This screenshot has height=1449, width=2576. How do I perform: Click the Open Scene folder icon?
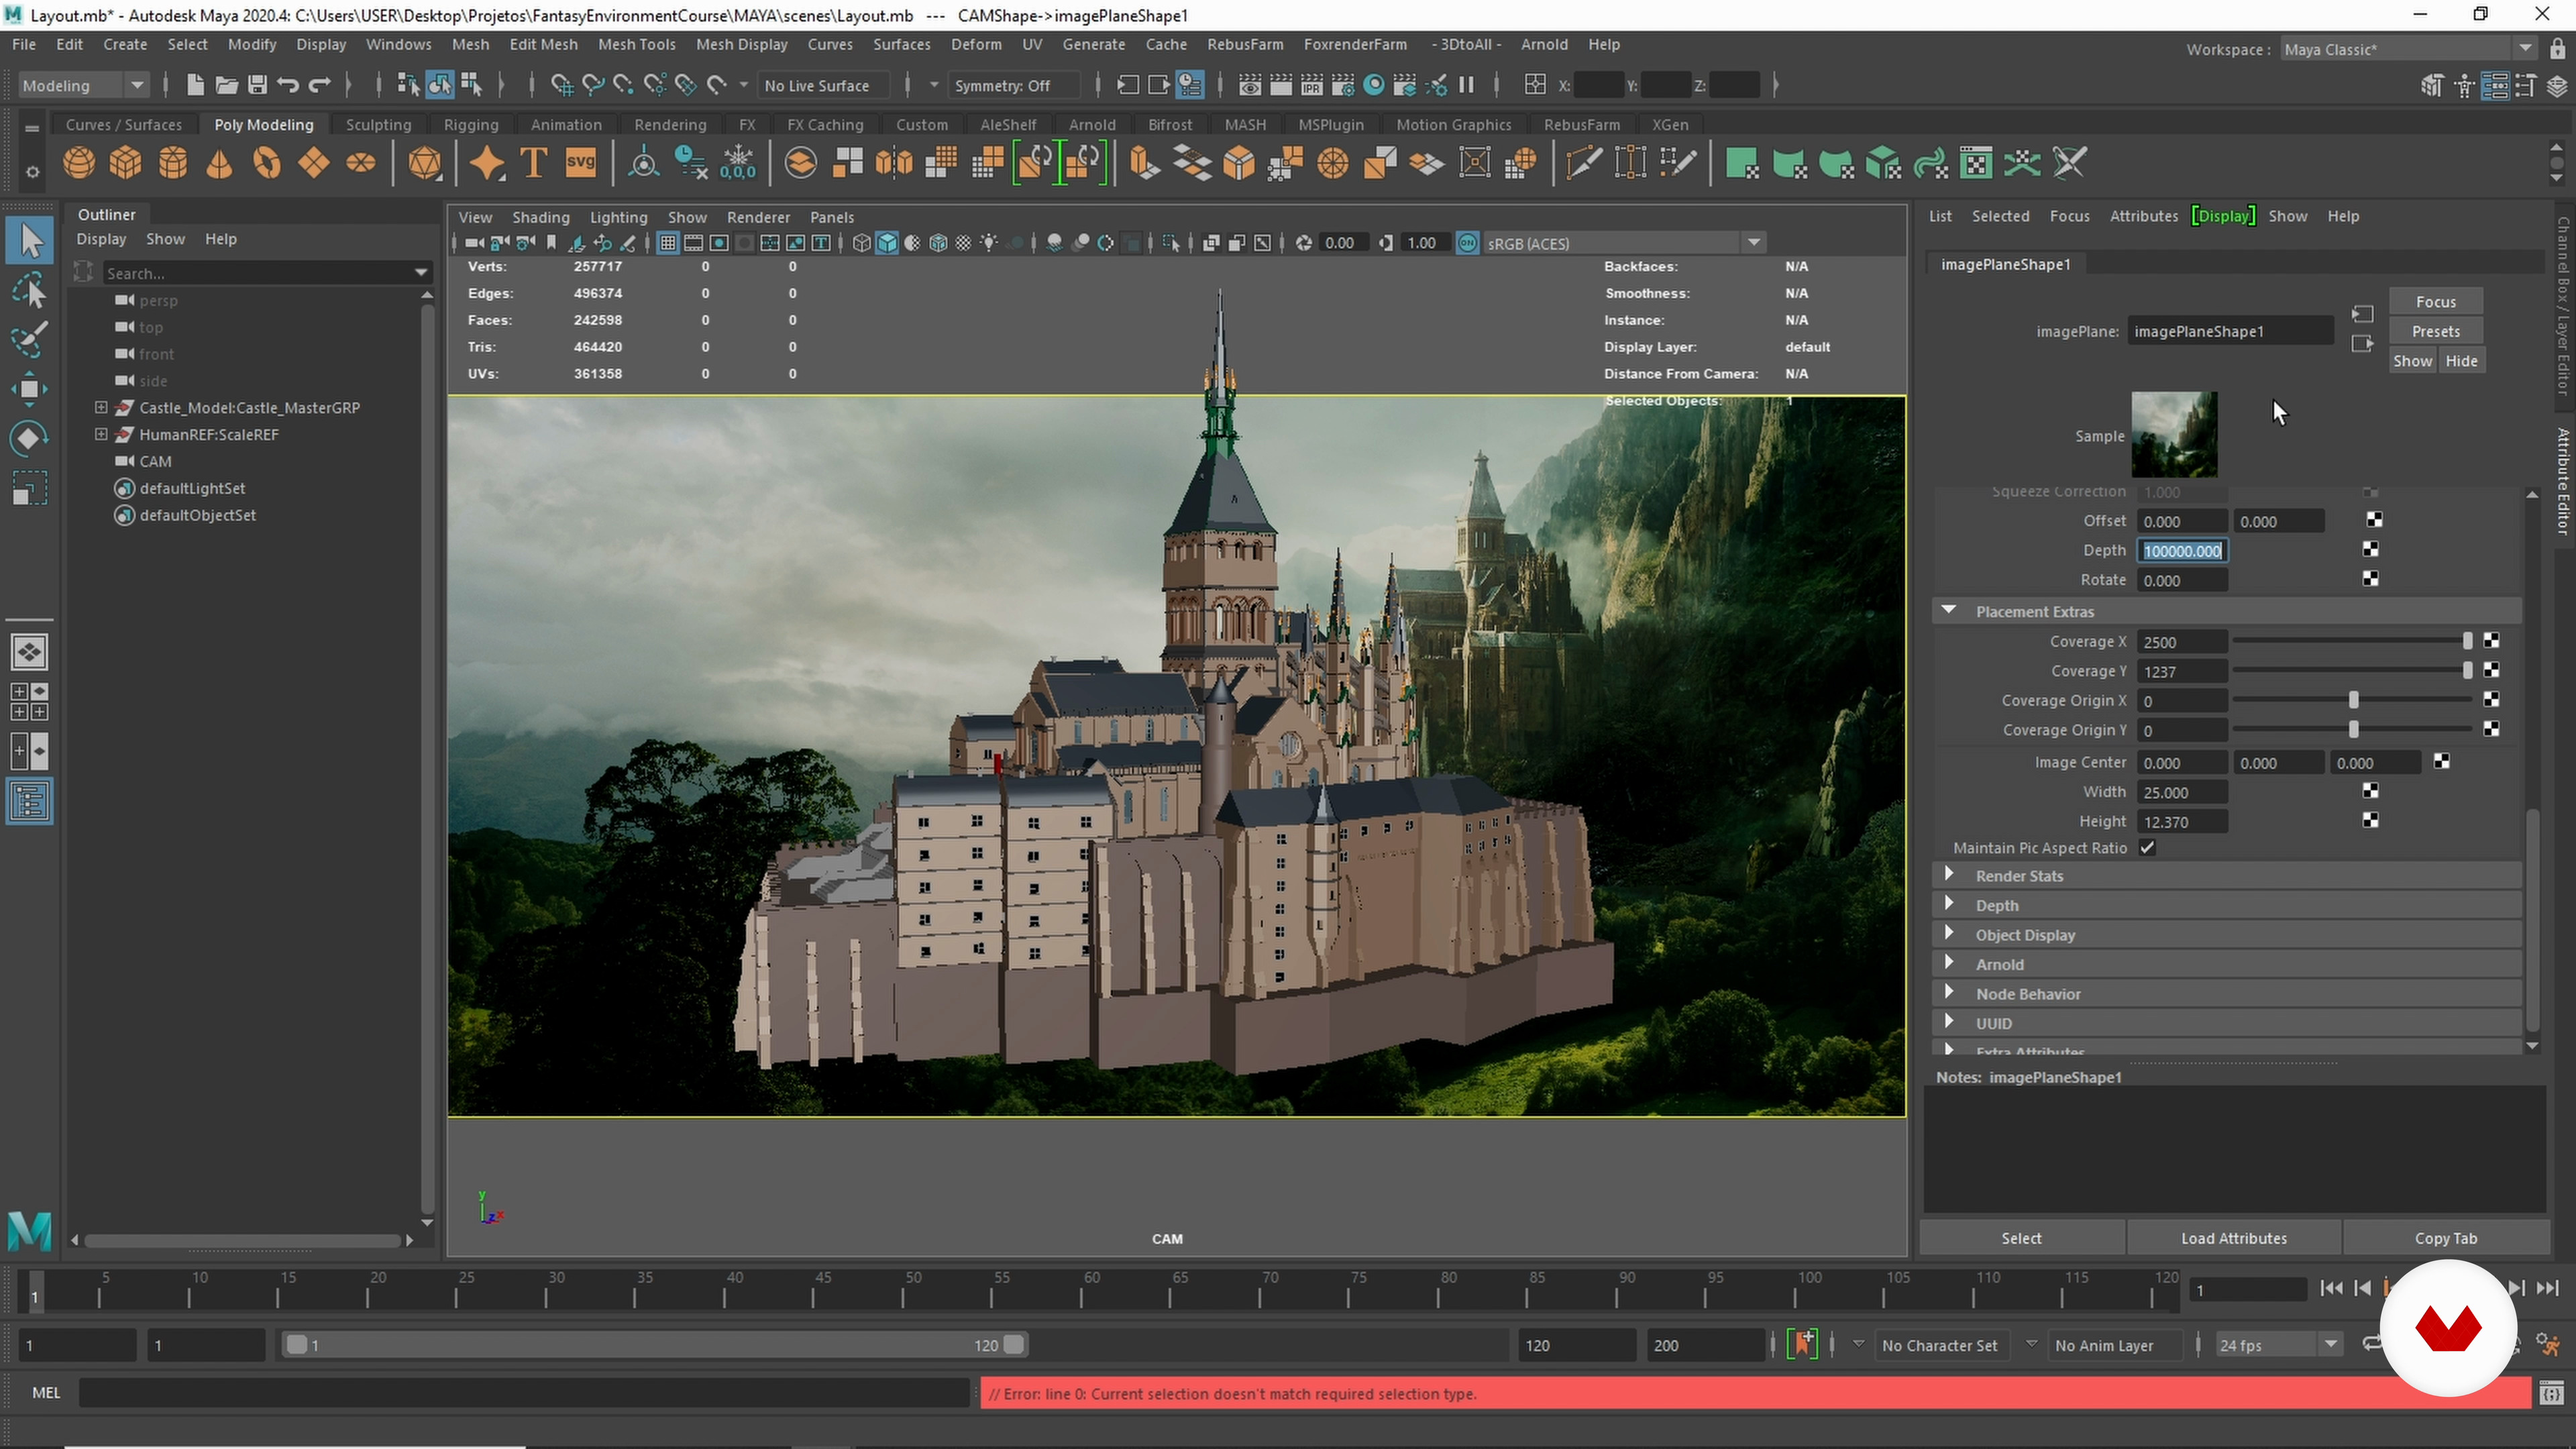[226, 85]
